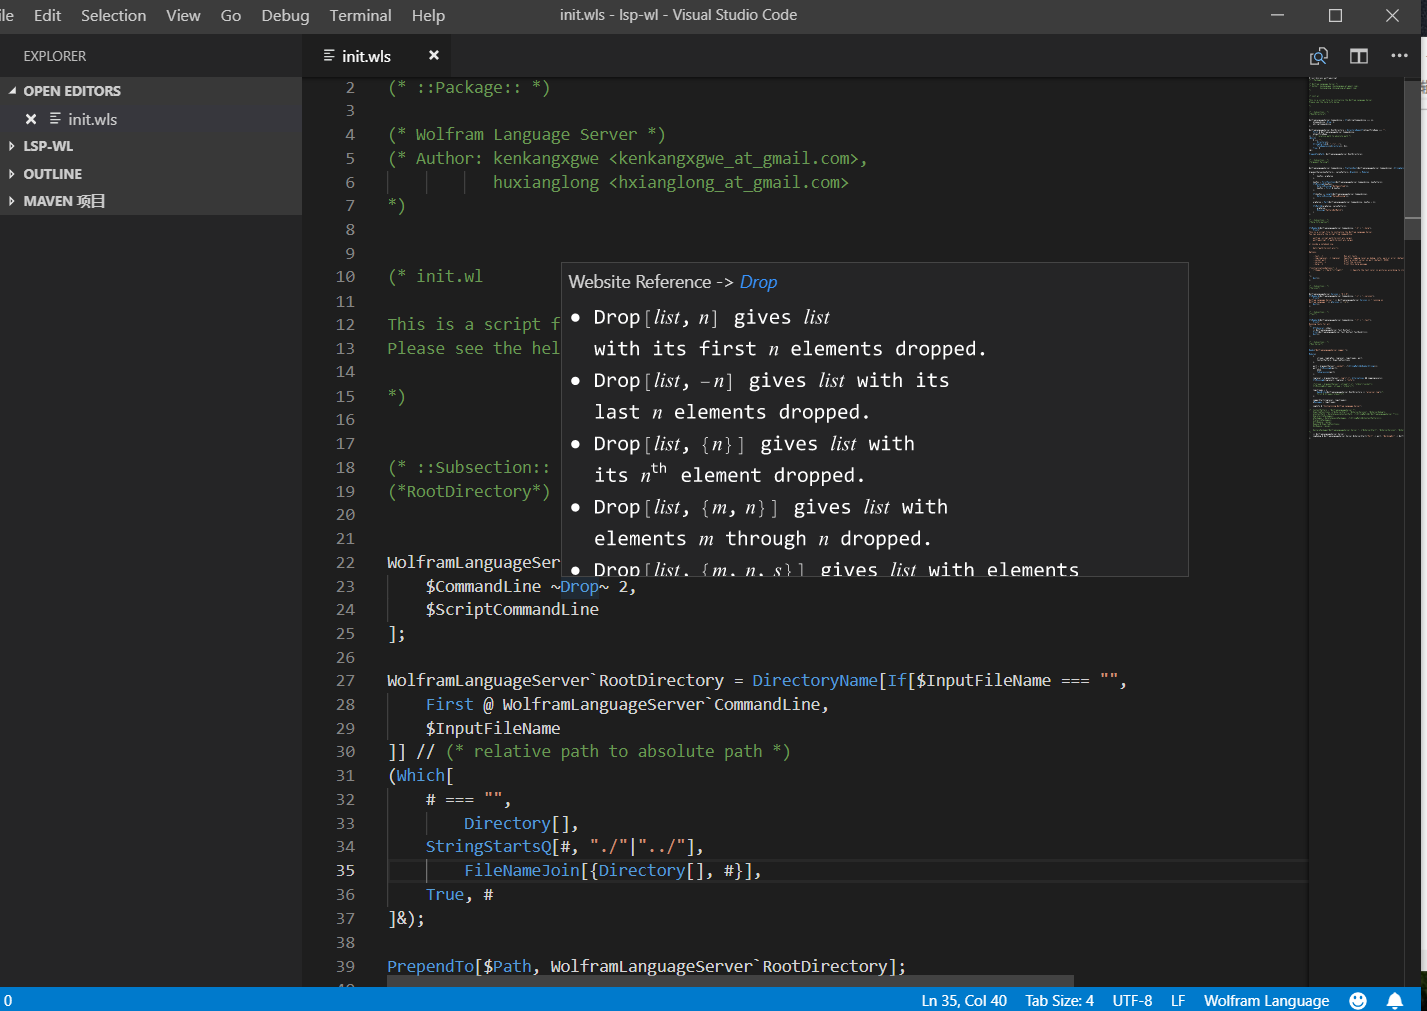Click the Ln 35, Col 40 status indicator
The image size is (1427, 1011).
coord(964,1000)
